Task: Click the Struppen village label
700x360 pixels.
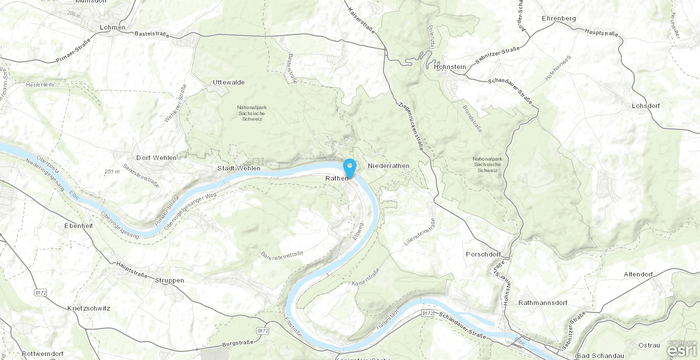Action: tap(170, 280)
